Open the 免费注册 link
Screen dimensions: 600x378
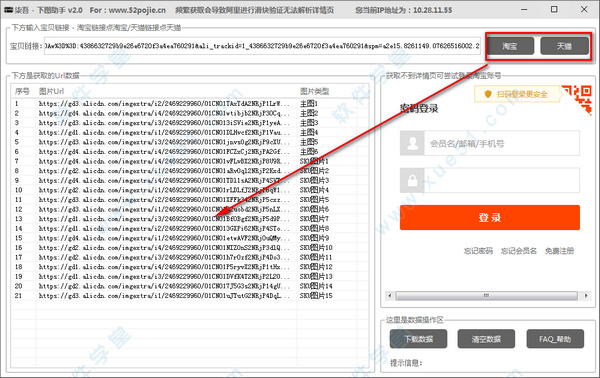click(559, 251)
